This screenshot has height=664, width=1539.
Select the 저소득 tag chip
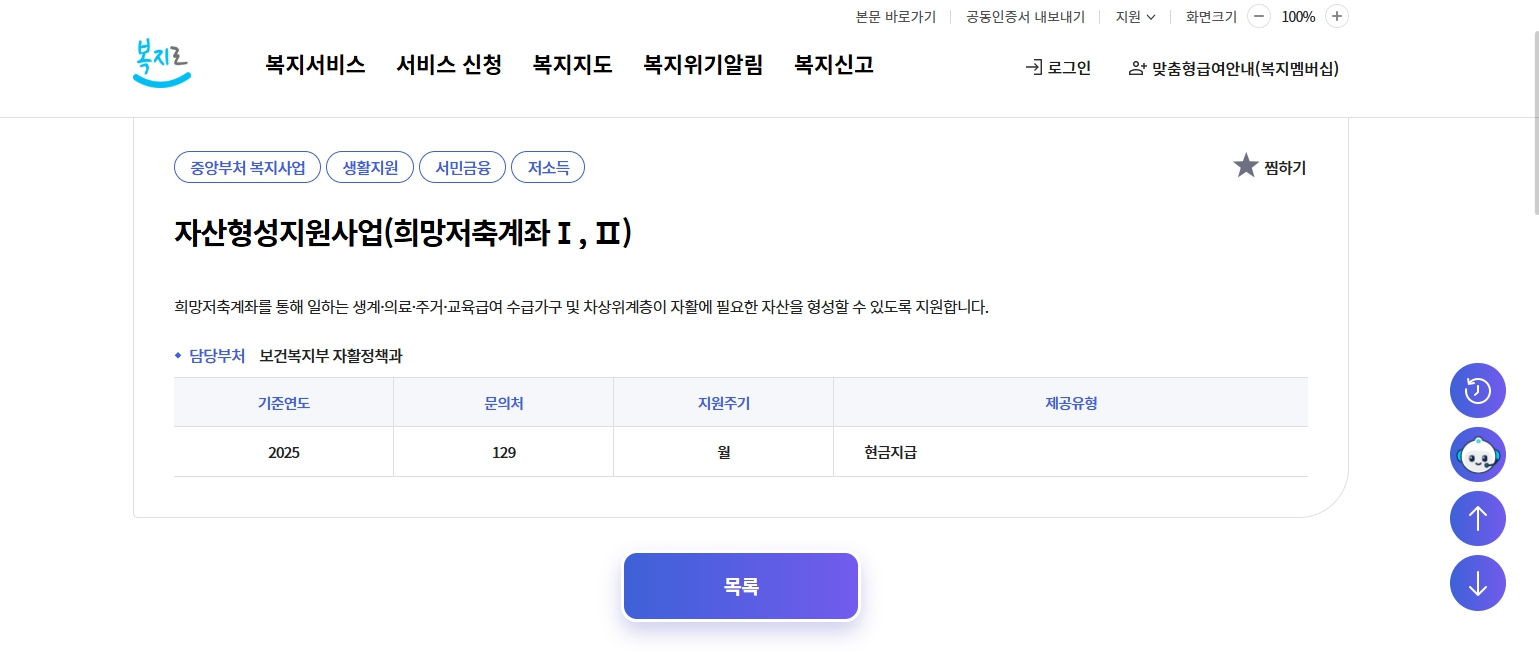tap(548, 167)
